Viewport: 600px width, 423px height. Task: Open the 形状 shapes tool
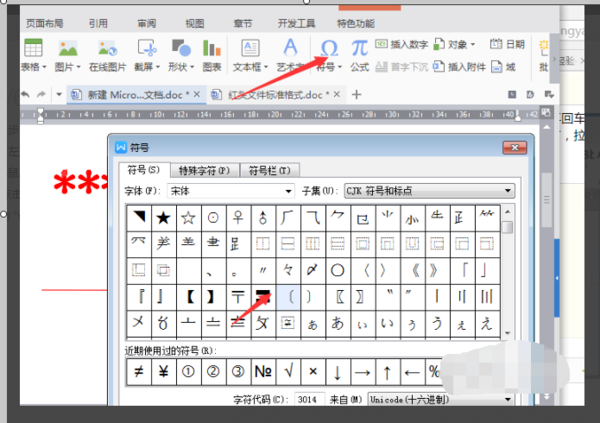[181, 48]
